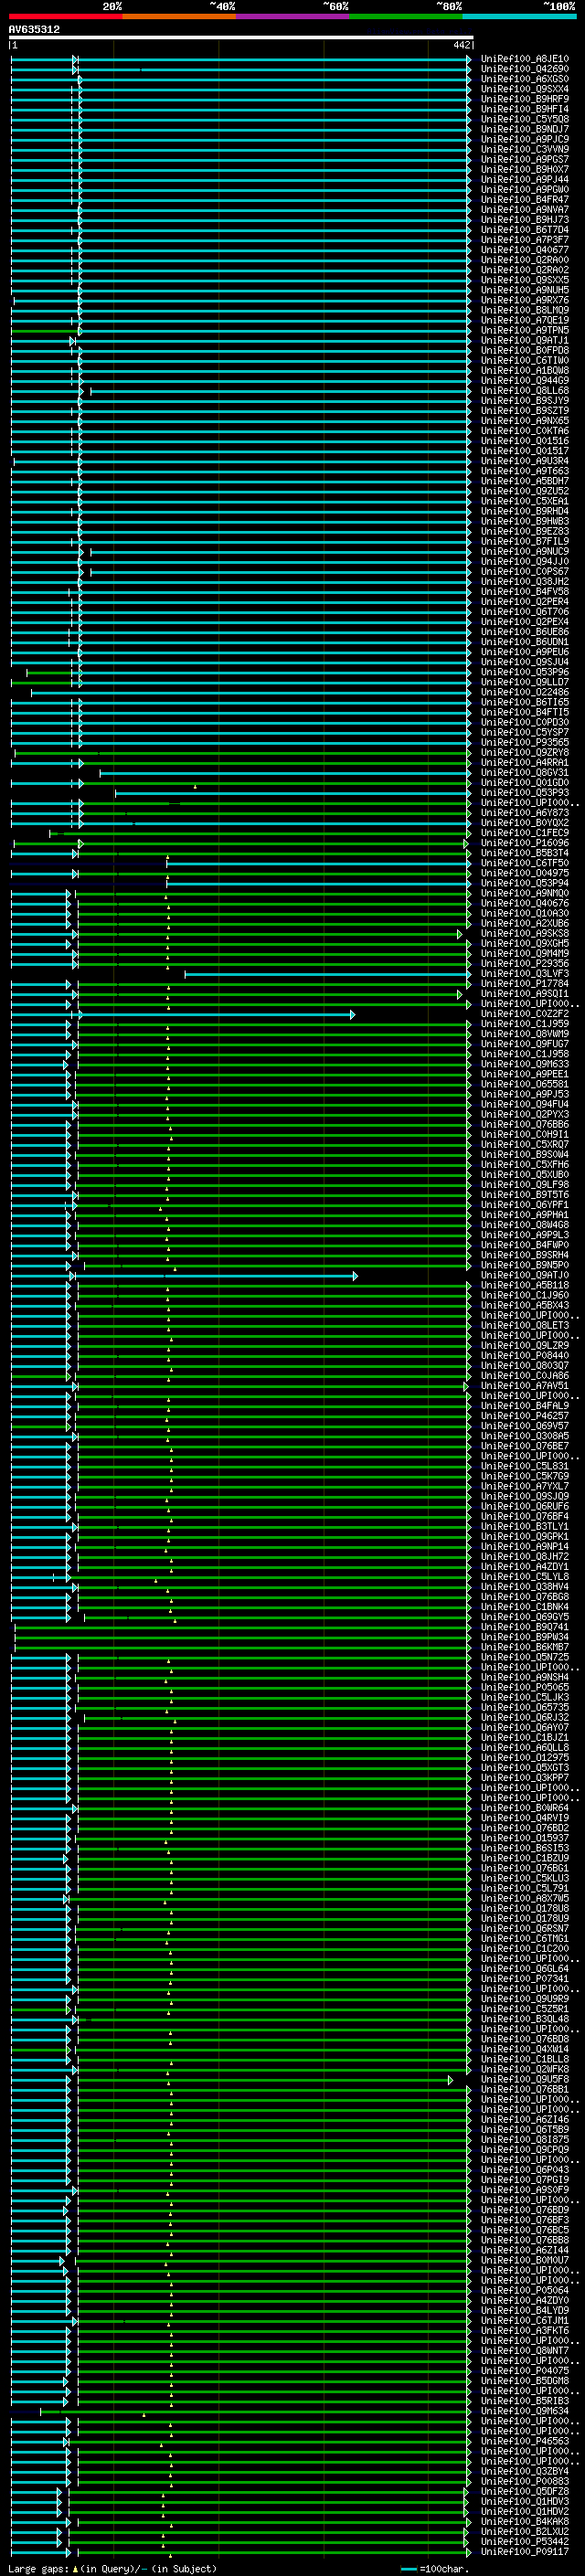585x2576 pixels.
Task: Click the cyan ~100% identity legend bar
Action: coord(519,16)
